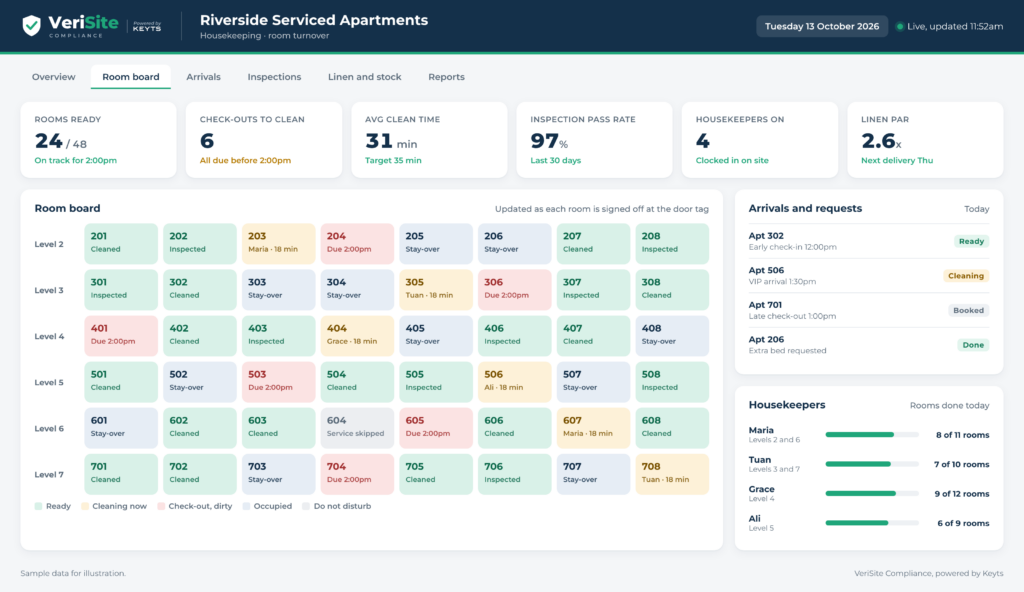Click the VeriSite shield logo icon

31,25
